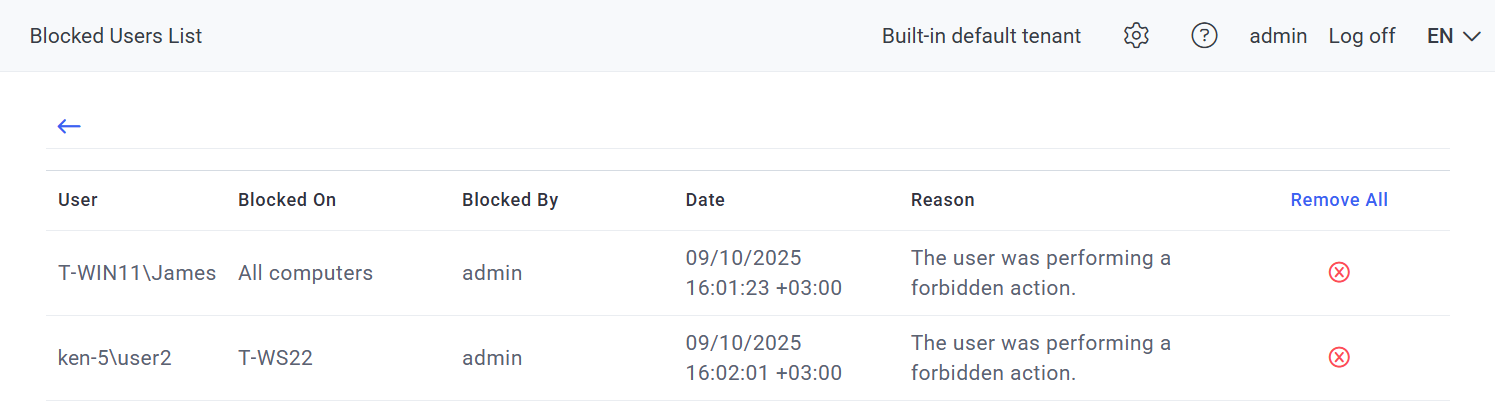Click the All computers cell
The width and height of the screenshot is (1495, 406).
coord(305,273)
